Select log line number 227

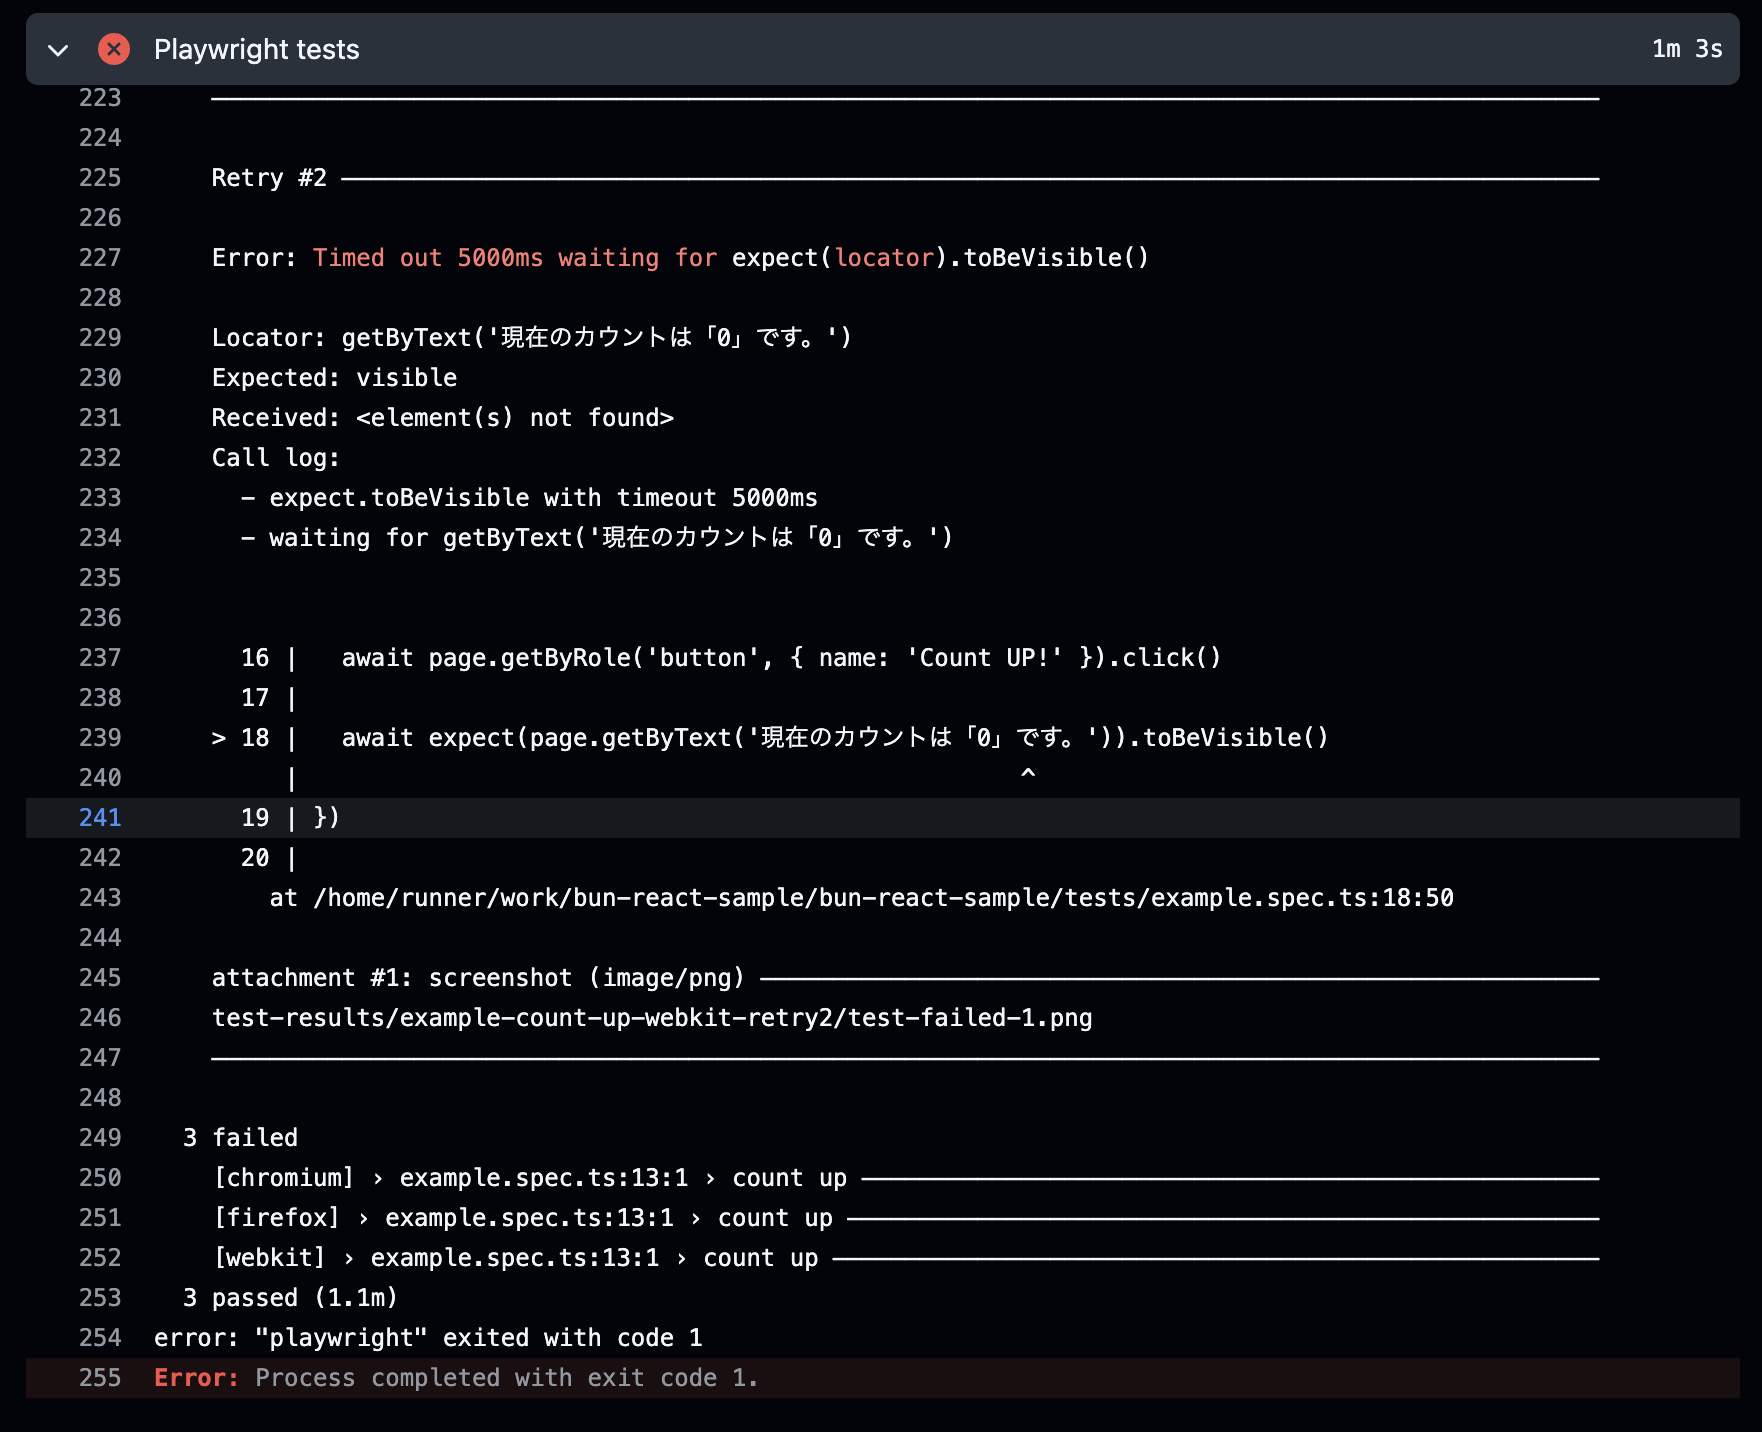99,257
